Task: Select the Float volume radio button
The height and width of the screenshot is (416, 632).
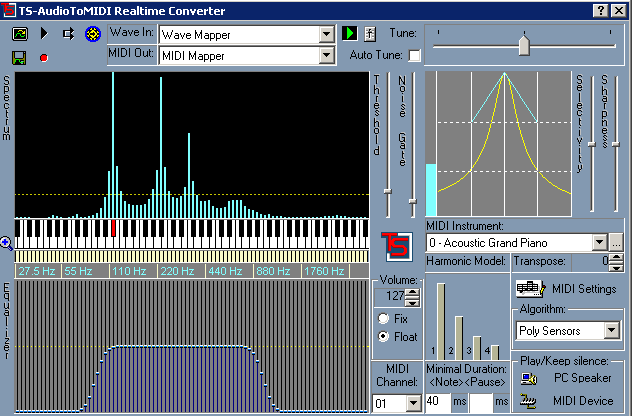Action: (384, 337)
